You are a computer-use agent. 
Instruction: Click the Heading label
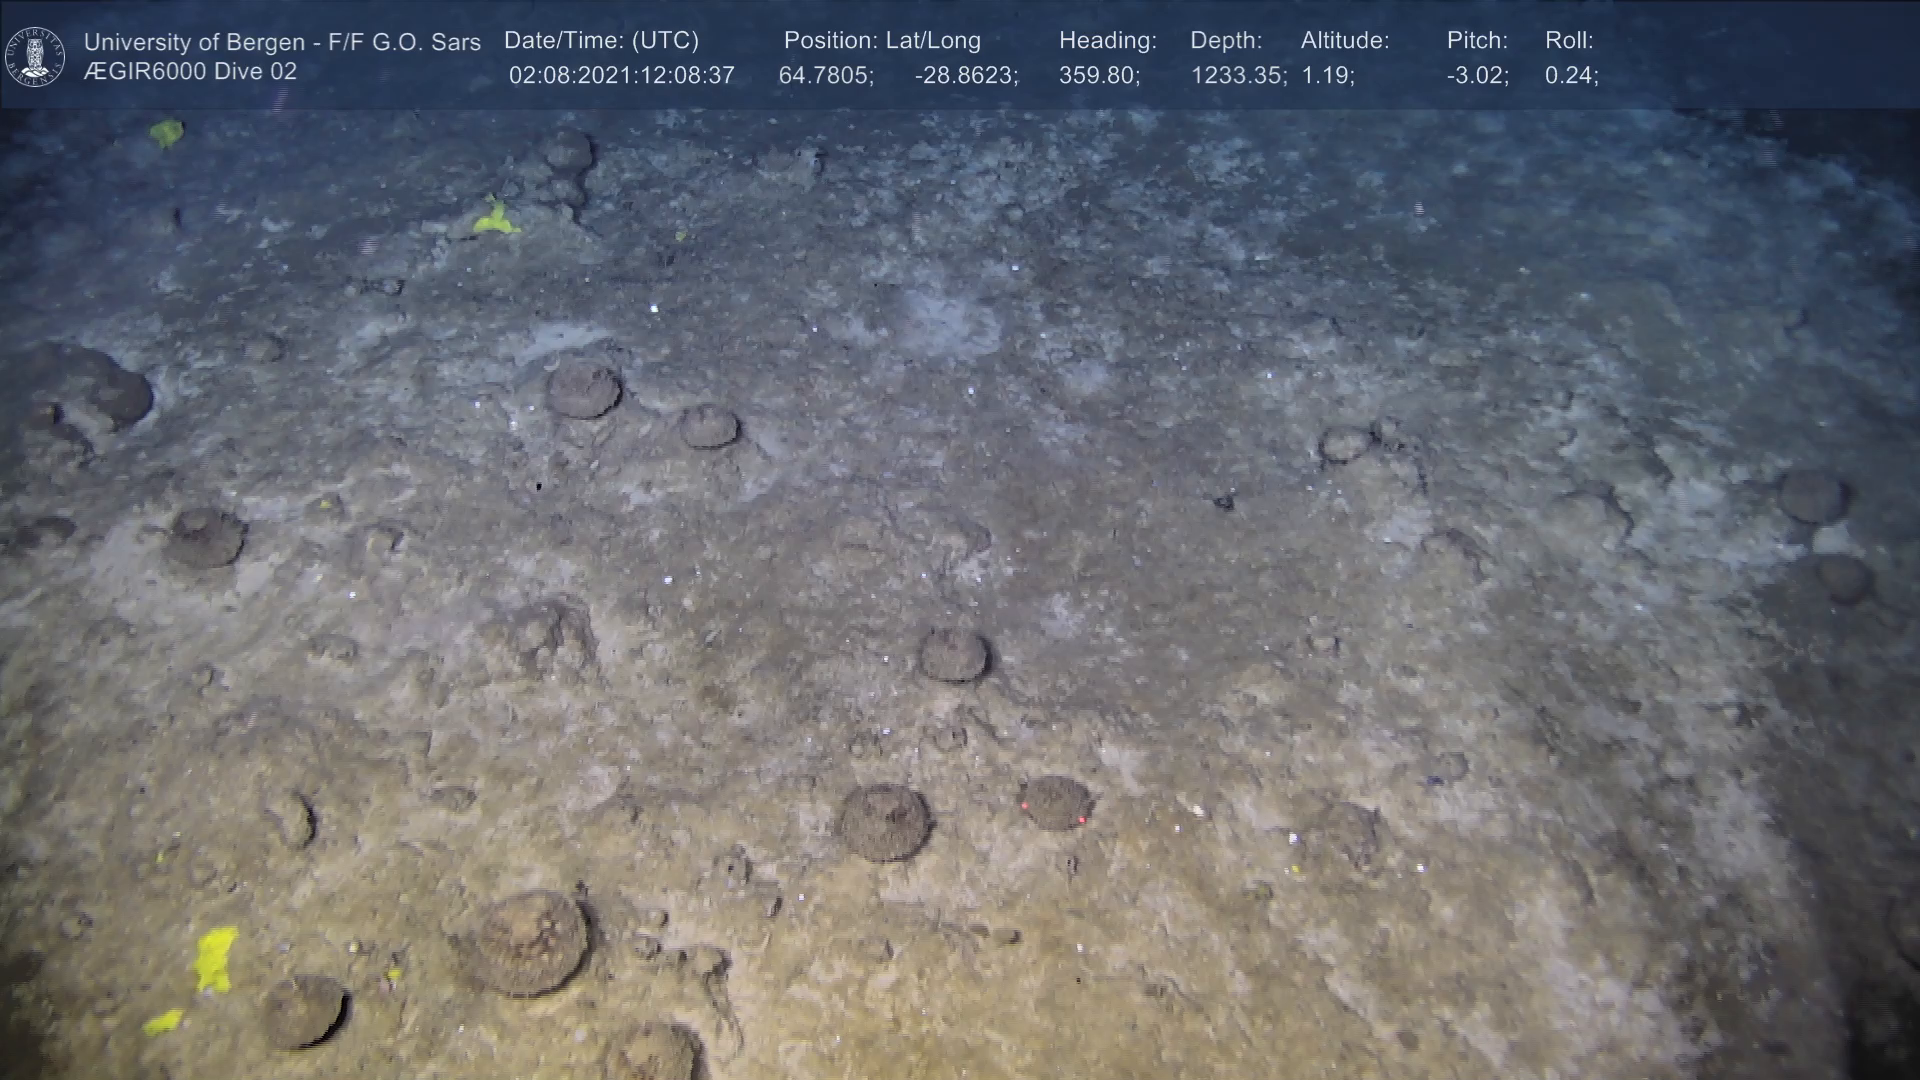(1107, 41)
